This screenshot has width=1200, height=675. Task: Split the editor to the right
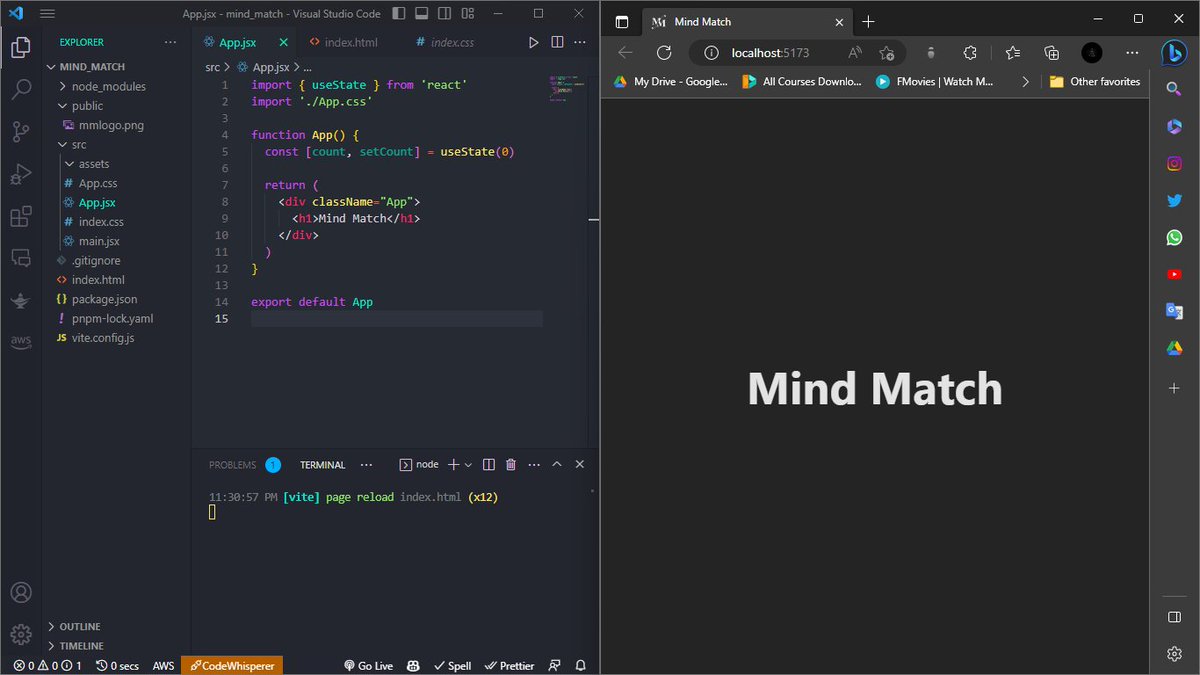[557, 43]
